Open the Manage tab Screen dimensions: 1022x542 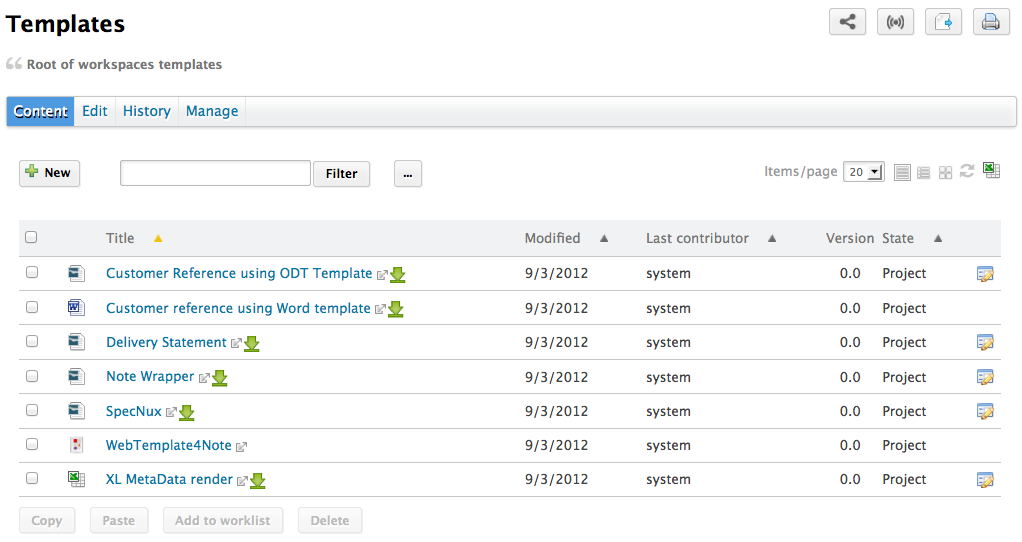[x=212, y=111]
